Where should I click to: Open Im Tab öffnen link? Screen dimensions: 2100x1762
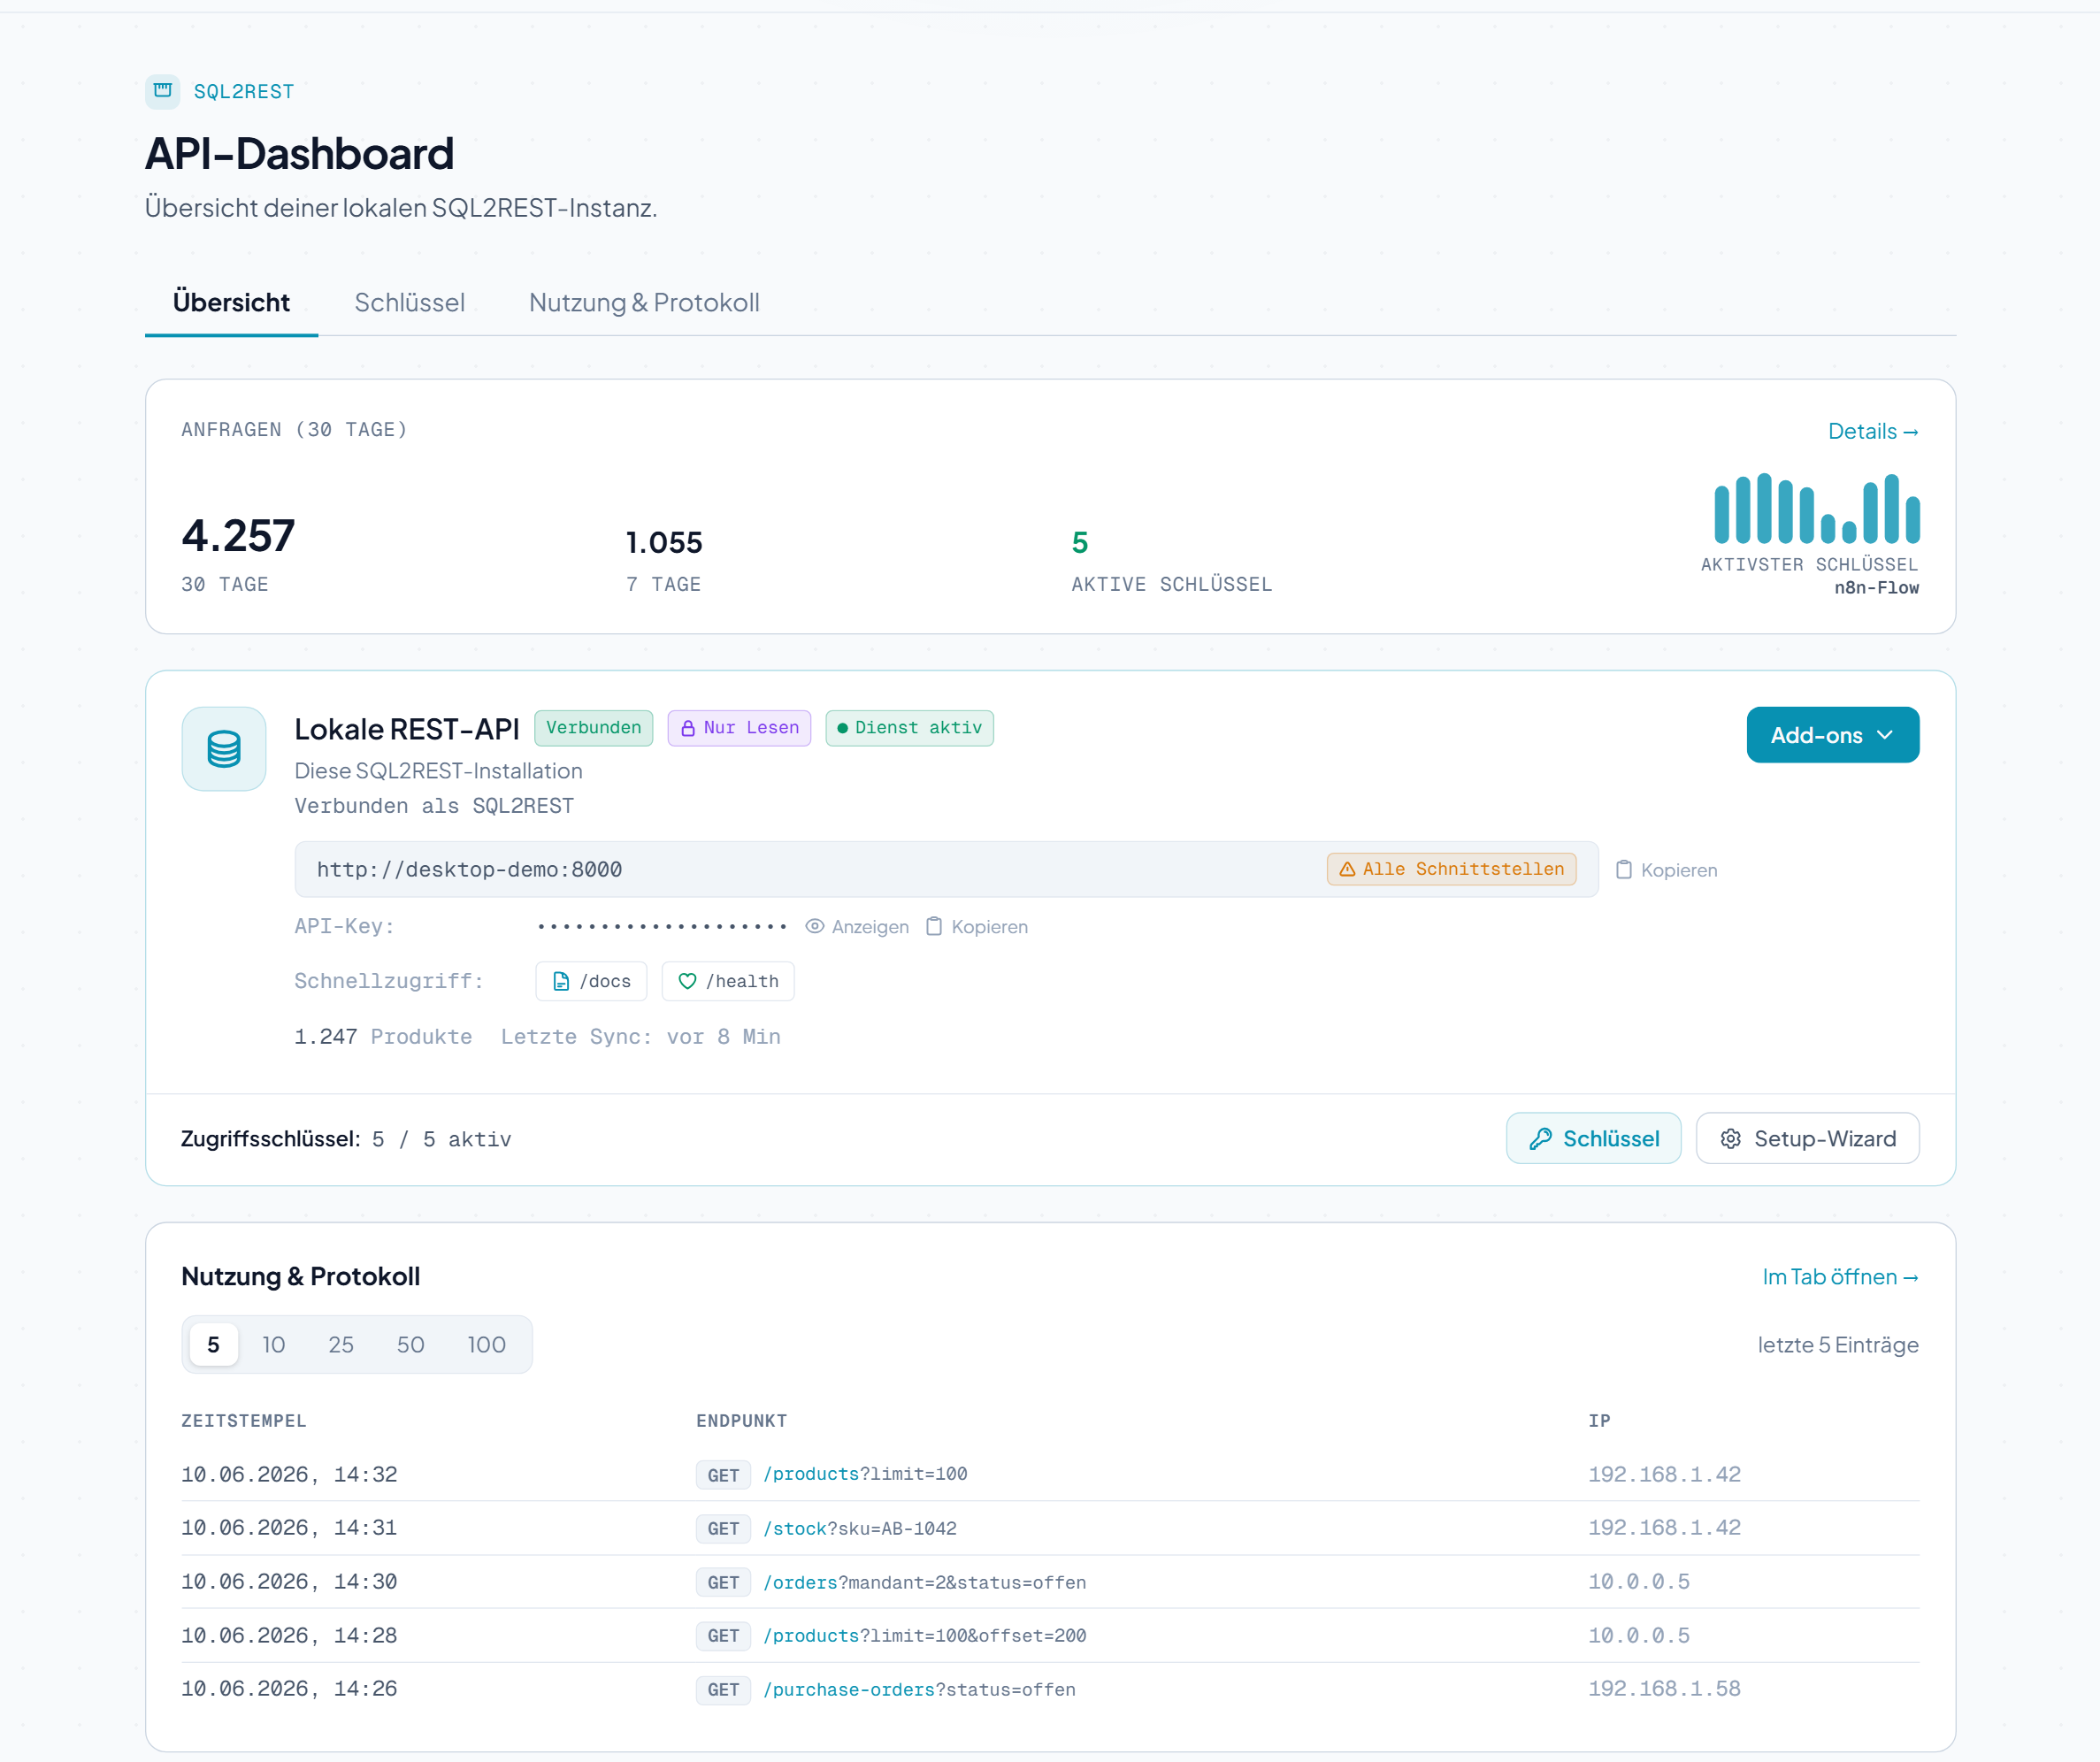[1841, 1278]
